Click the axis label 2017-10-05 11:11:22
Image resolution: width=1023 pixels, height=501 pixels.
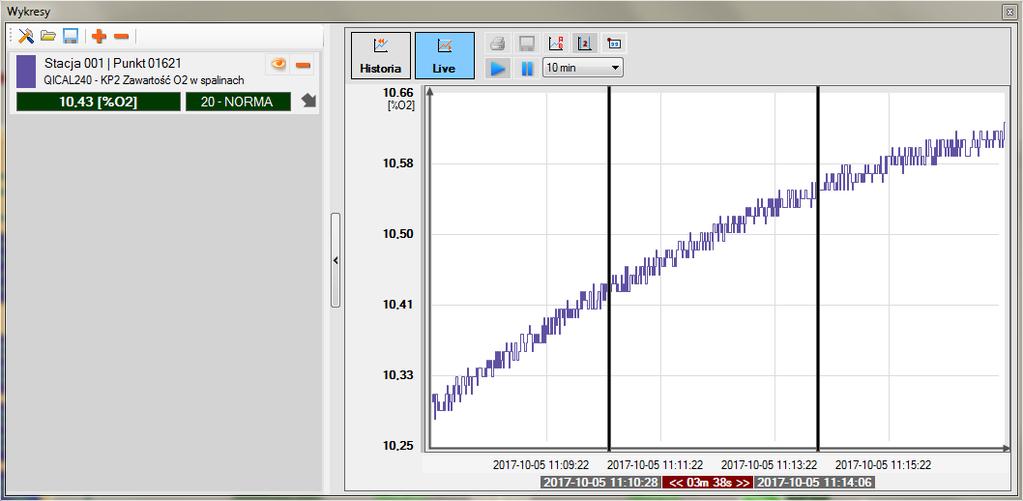tap(655, 465)
